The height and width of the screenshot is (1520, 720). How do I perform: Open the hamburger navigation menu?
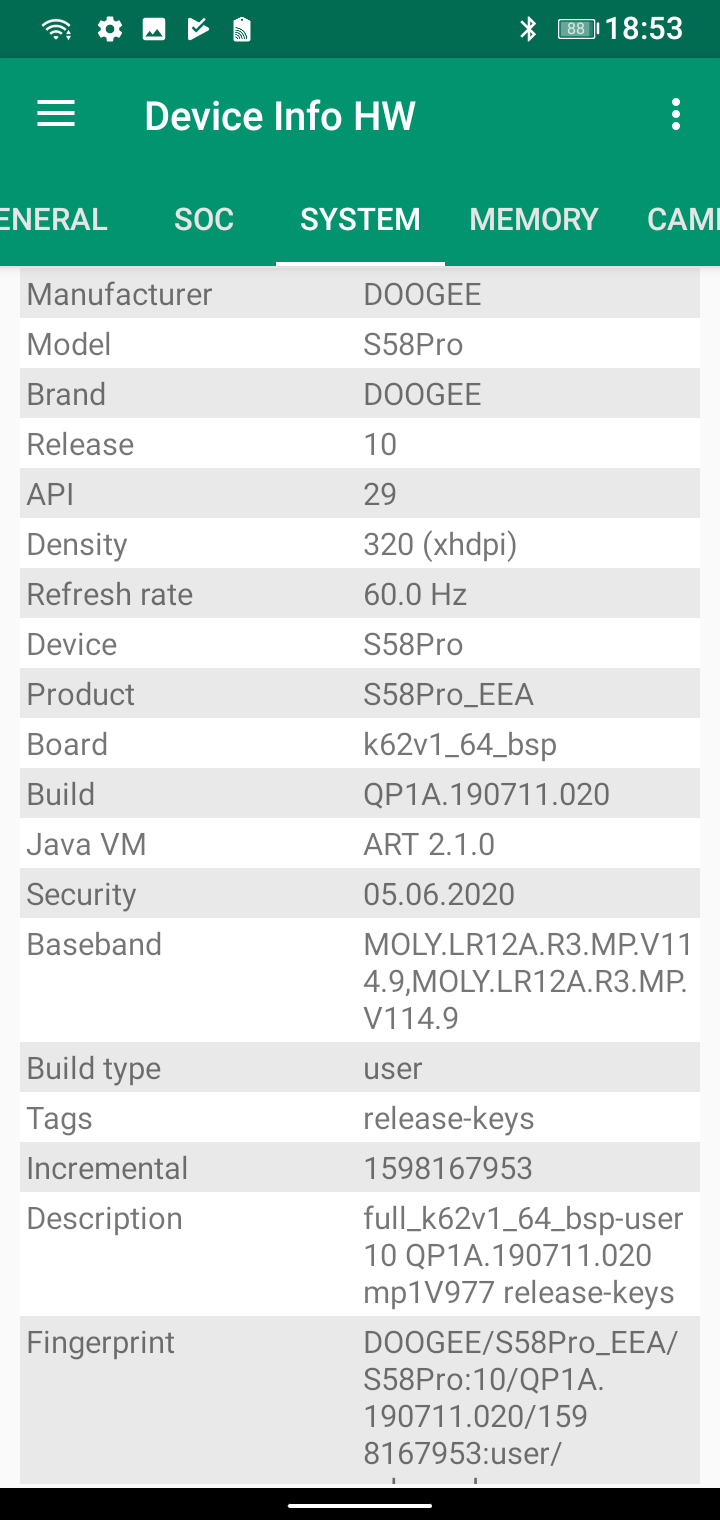(x=56, y=115)
